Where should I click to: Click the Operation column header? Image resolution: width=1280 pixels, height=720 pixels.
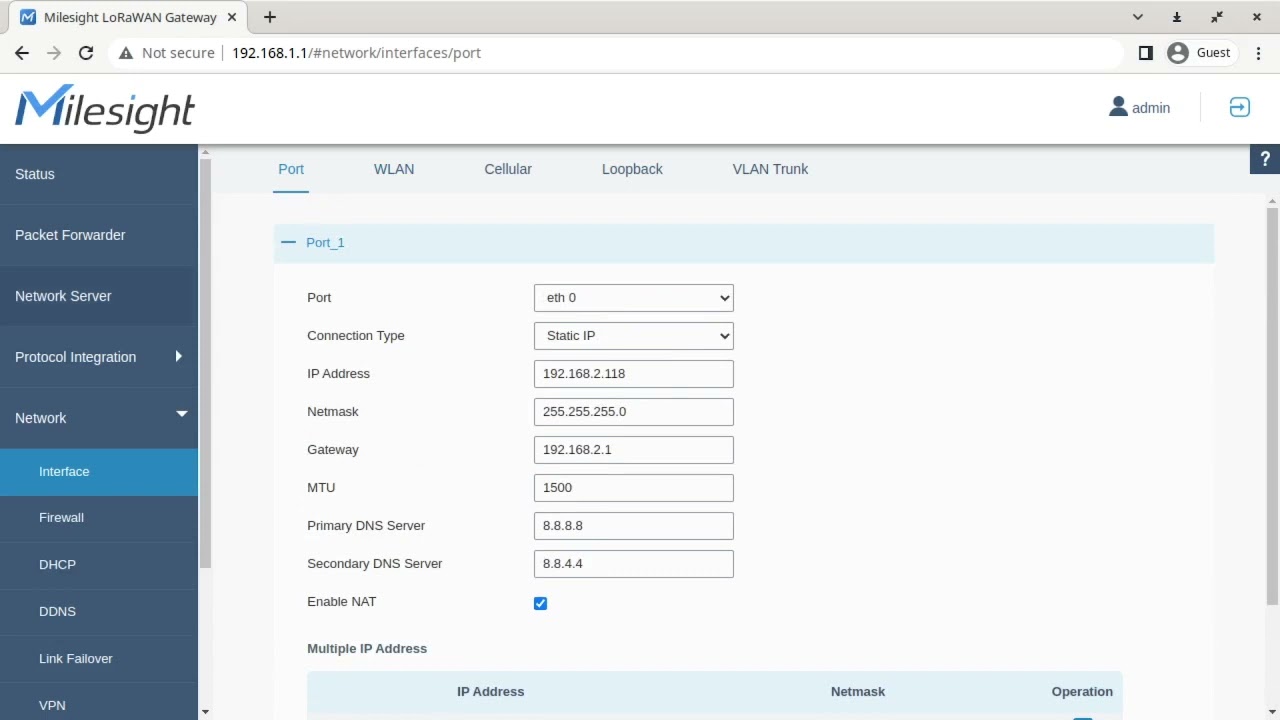pyautogui.click(x=1082, y=692)
